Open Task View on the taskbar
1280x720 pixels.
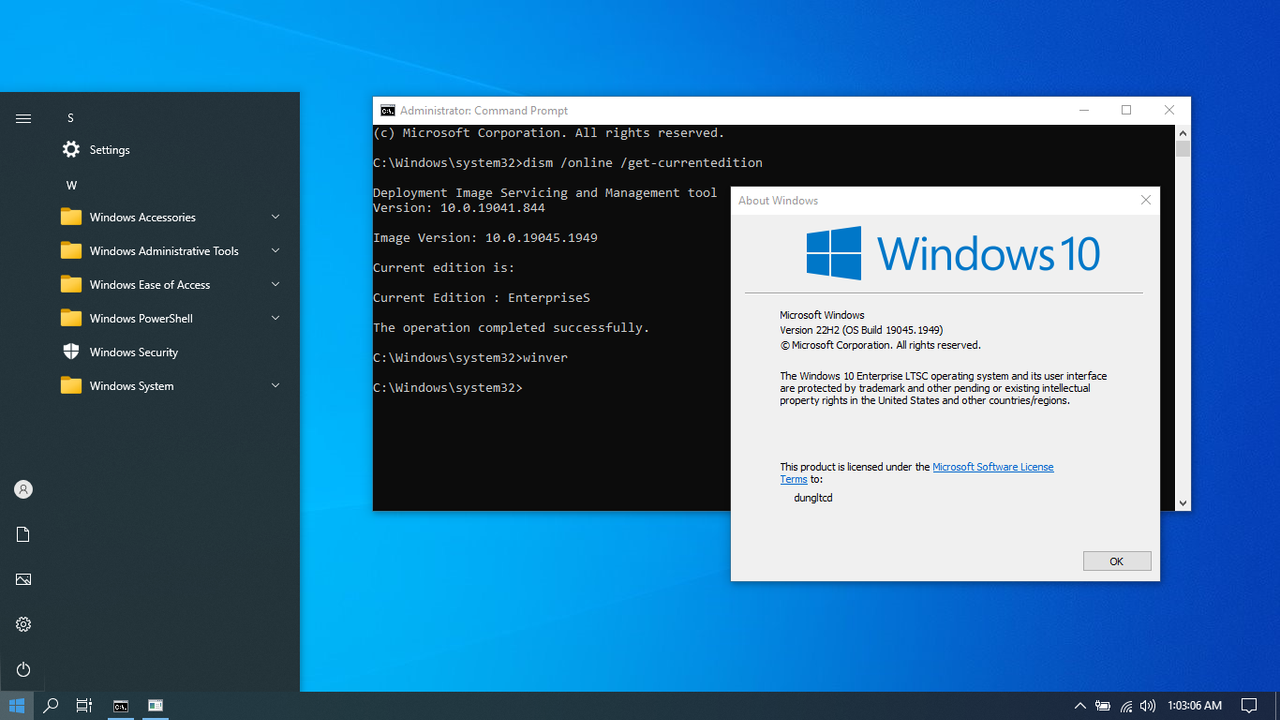point(85,706)
